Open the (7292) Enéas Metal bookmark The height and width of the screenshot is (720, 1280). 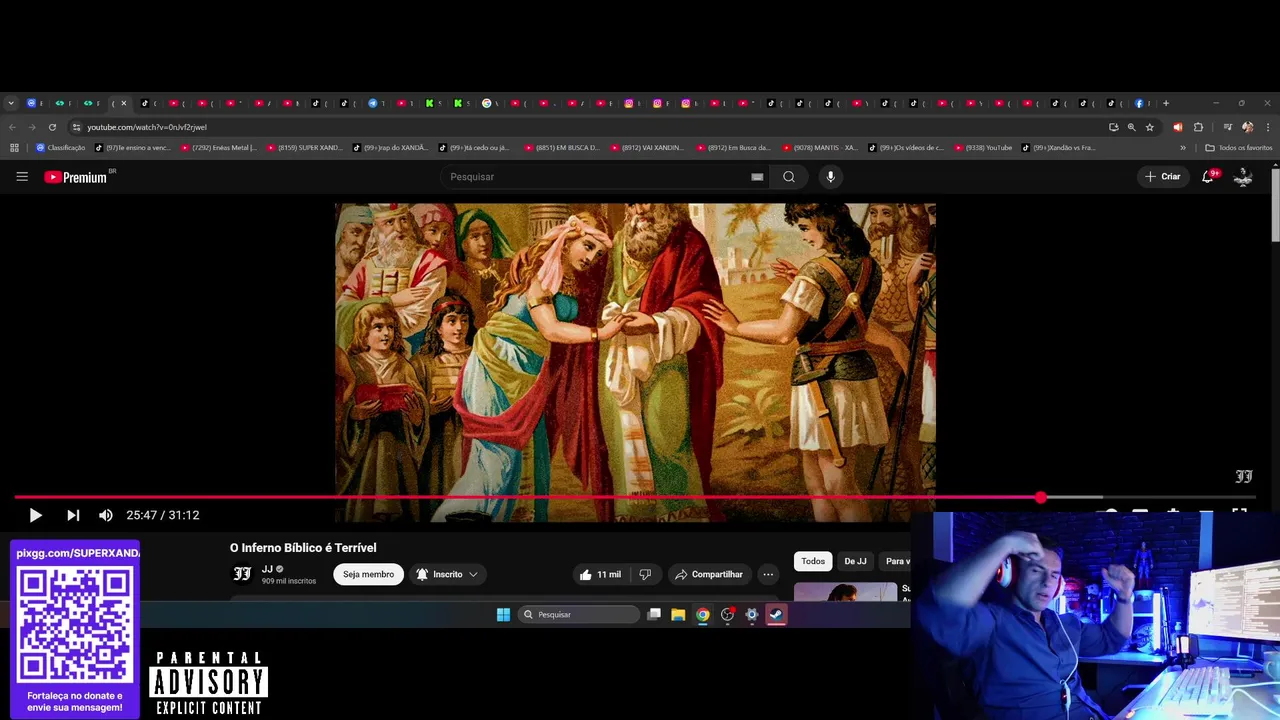point(219,148)
